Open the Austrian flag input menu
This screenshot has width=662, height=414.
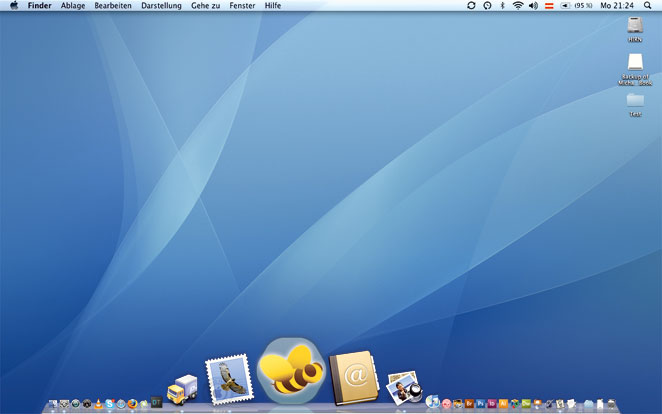(549, 6)
